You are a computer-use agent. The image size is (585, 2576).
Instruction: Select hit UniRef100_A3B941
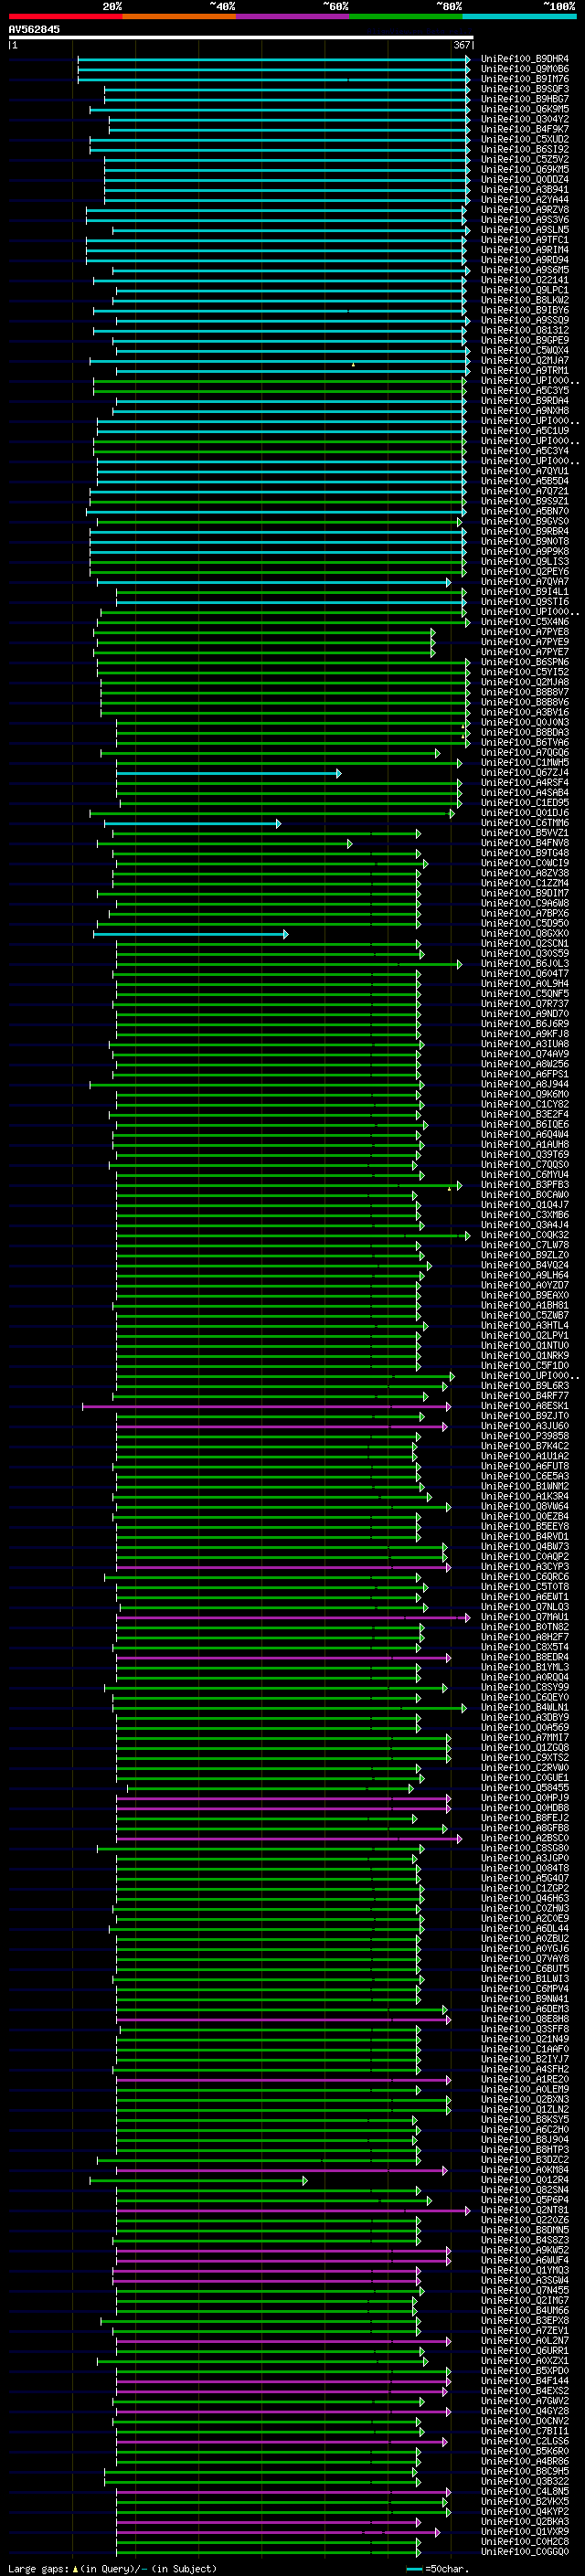524,189
